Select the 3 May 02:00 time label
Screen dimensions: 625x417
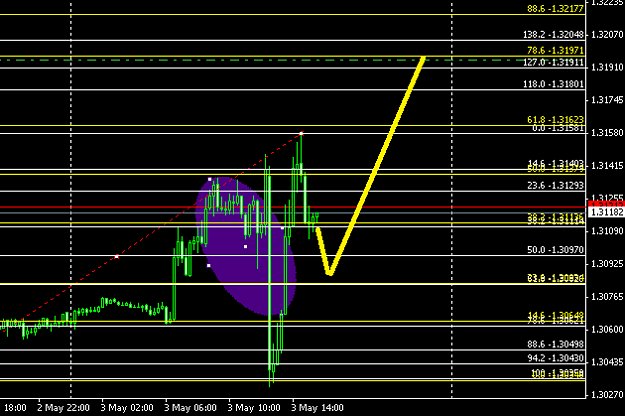[127, 408]
